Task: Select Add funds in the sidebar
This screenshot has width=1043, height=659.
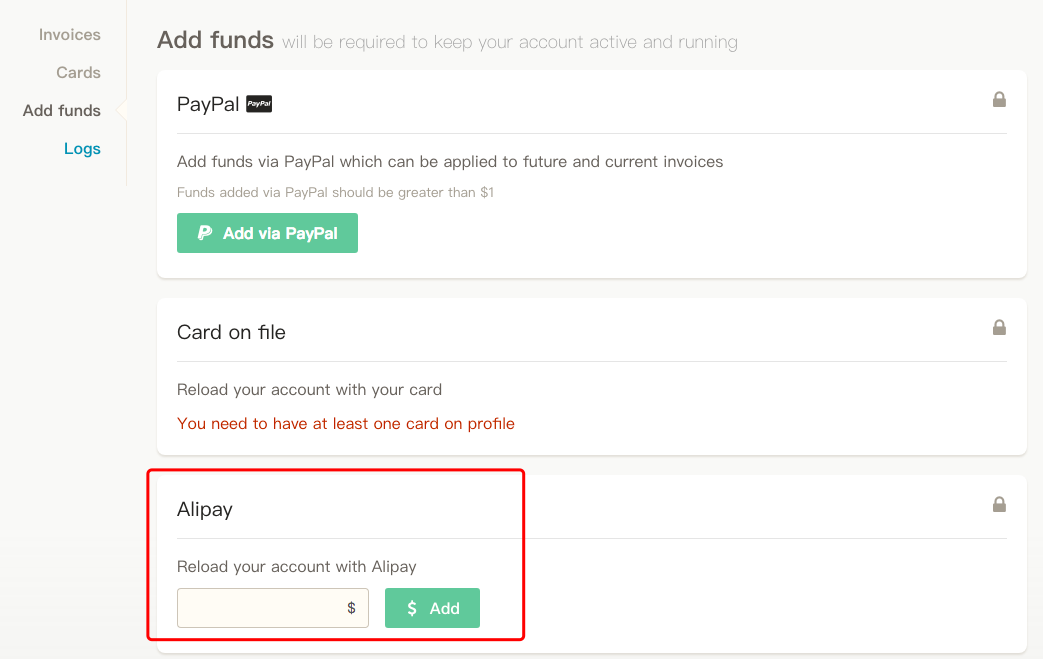Action: [62, 110]
